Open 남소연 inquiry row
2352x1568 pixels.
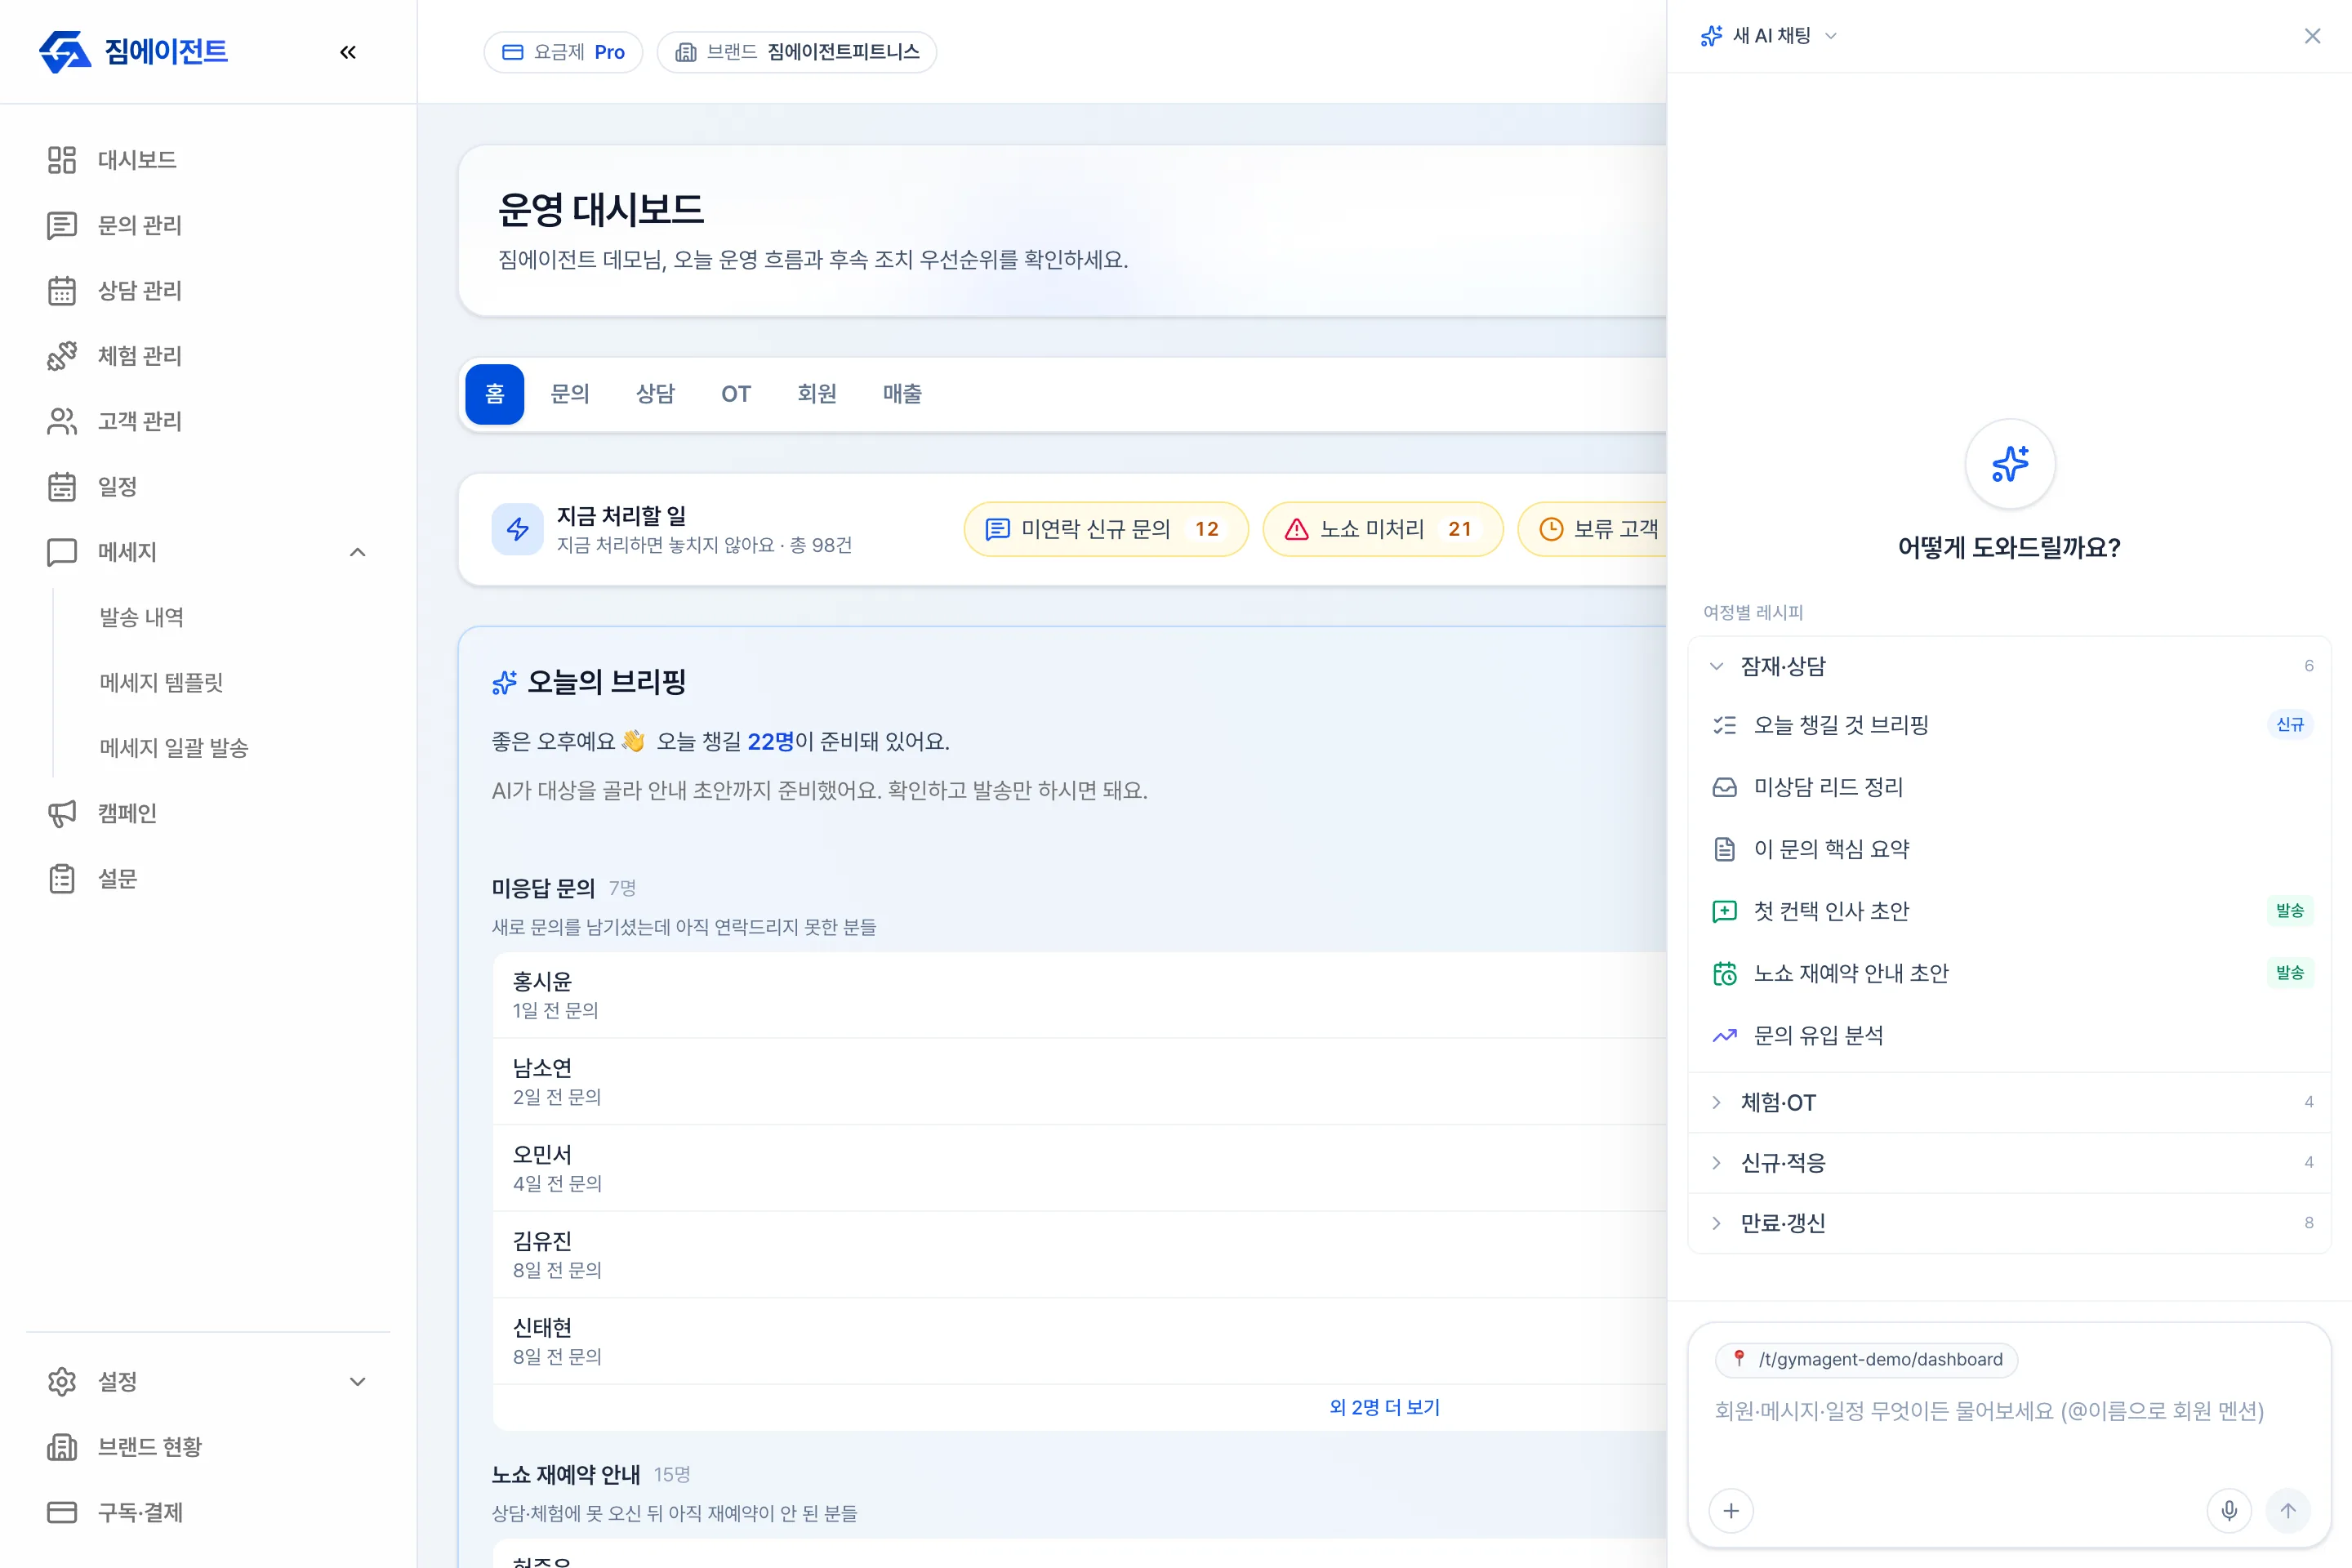[x=1080, y=1082]
